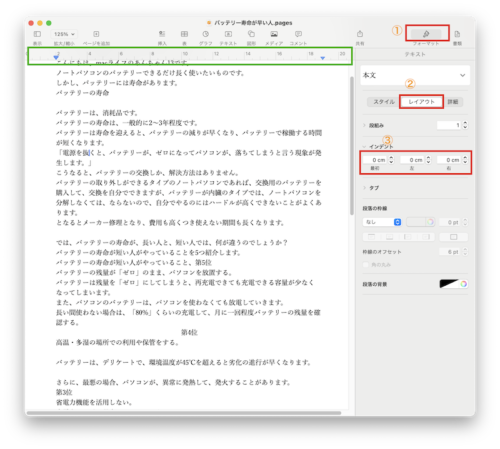Toggle the 角の丸み rounded corners checkbox
The image size is (500, 449).
coord(366,265)
